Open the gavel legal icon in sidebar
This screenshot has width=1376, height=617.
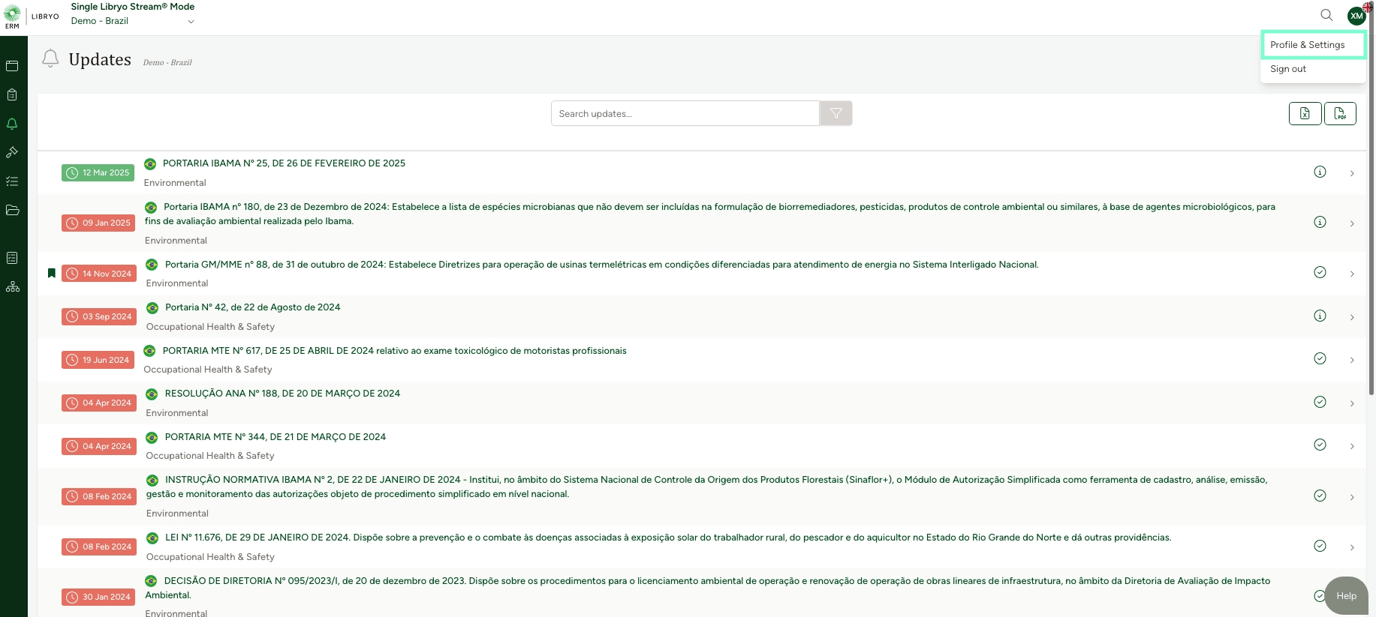click(x=12, y=152)
